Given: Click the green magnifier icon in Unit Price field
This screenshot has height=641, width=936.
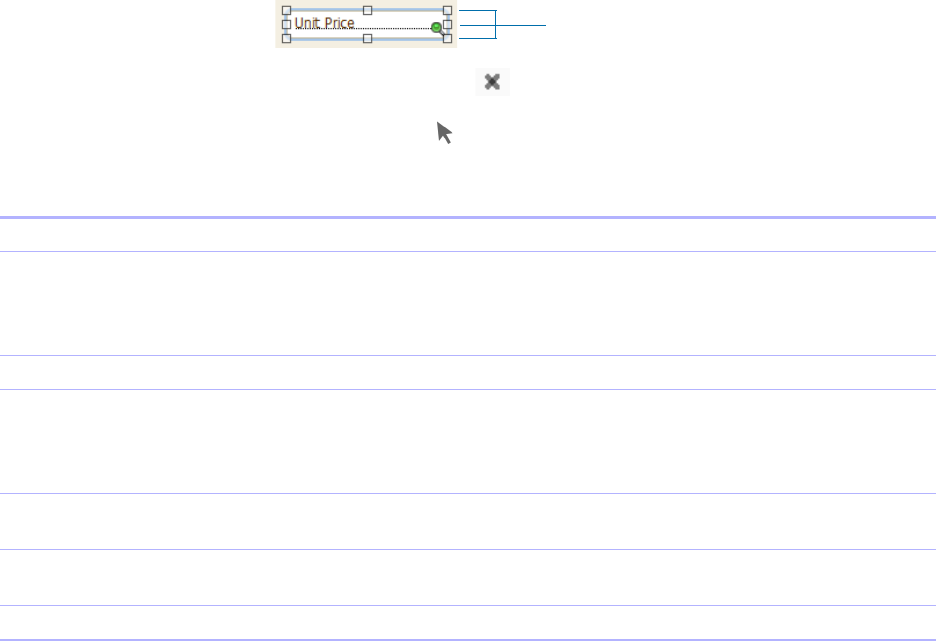Looking at the screenshot, I should pyautogui.click(x=438, y=28).
